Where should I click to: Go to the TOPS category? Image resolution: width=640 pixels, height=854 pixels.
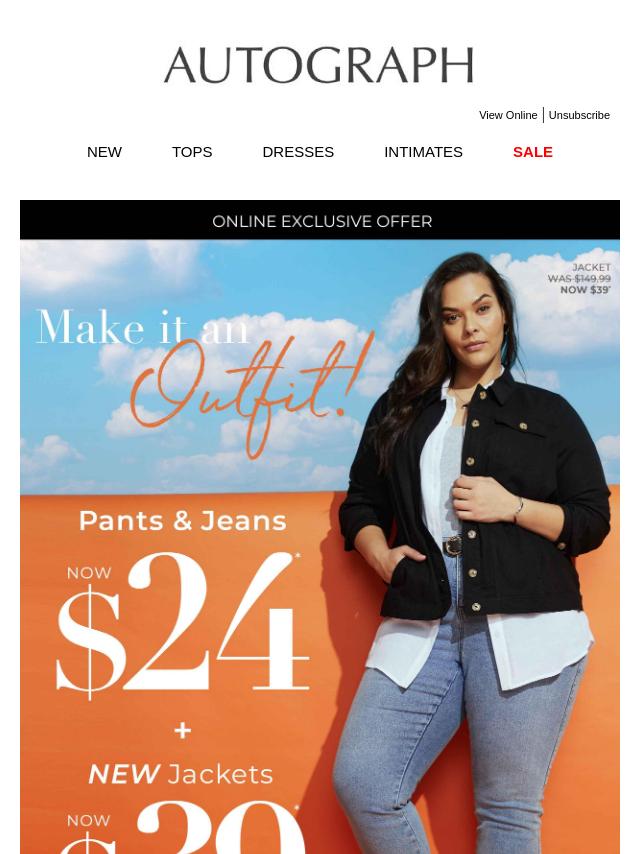pos(192,152)
